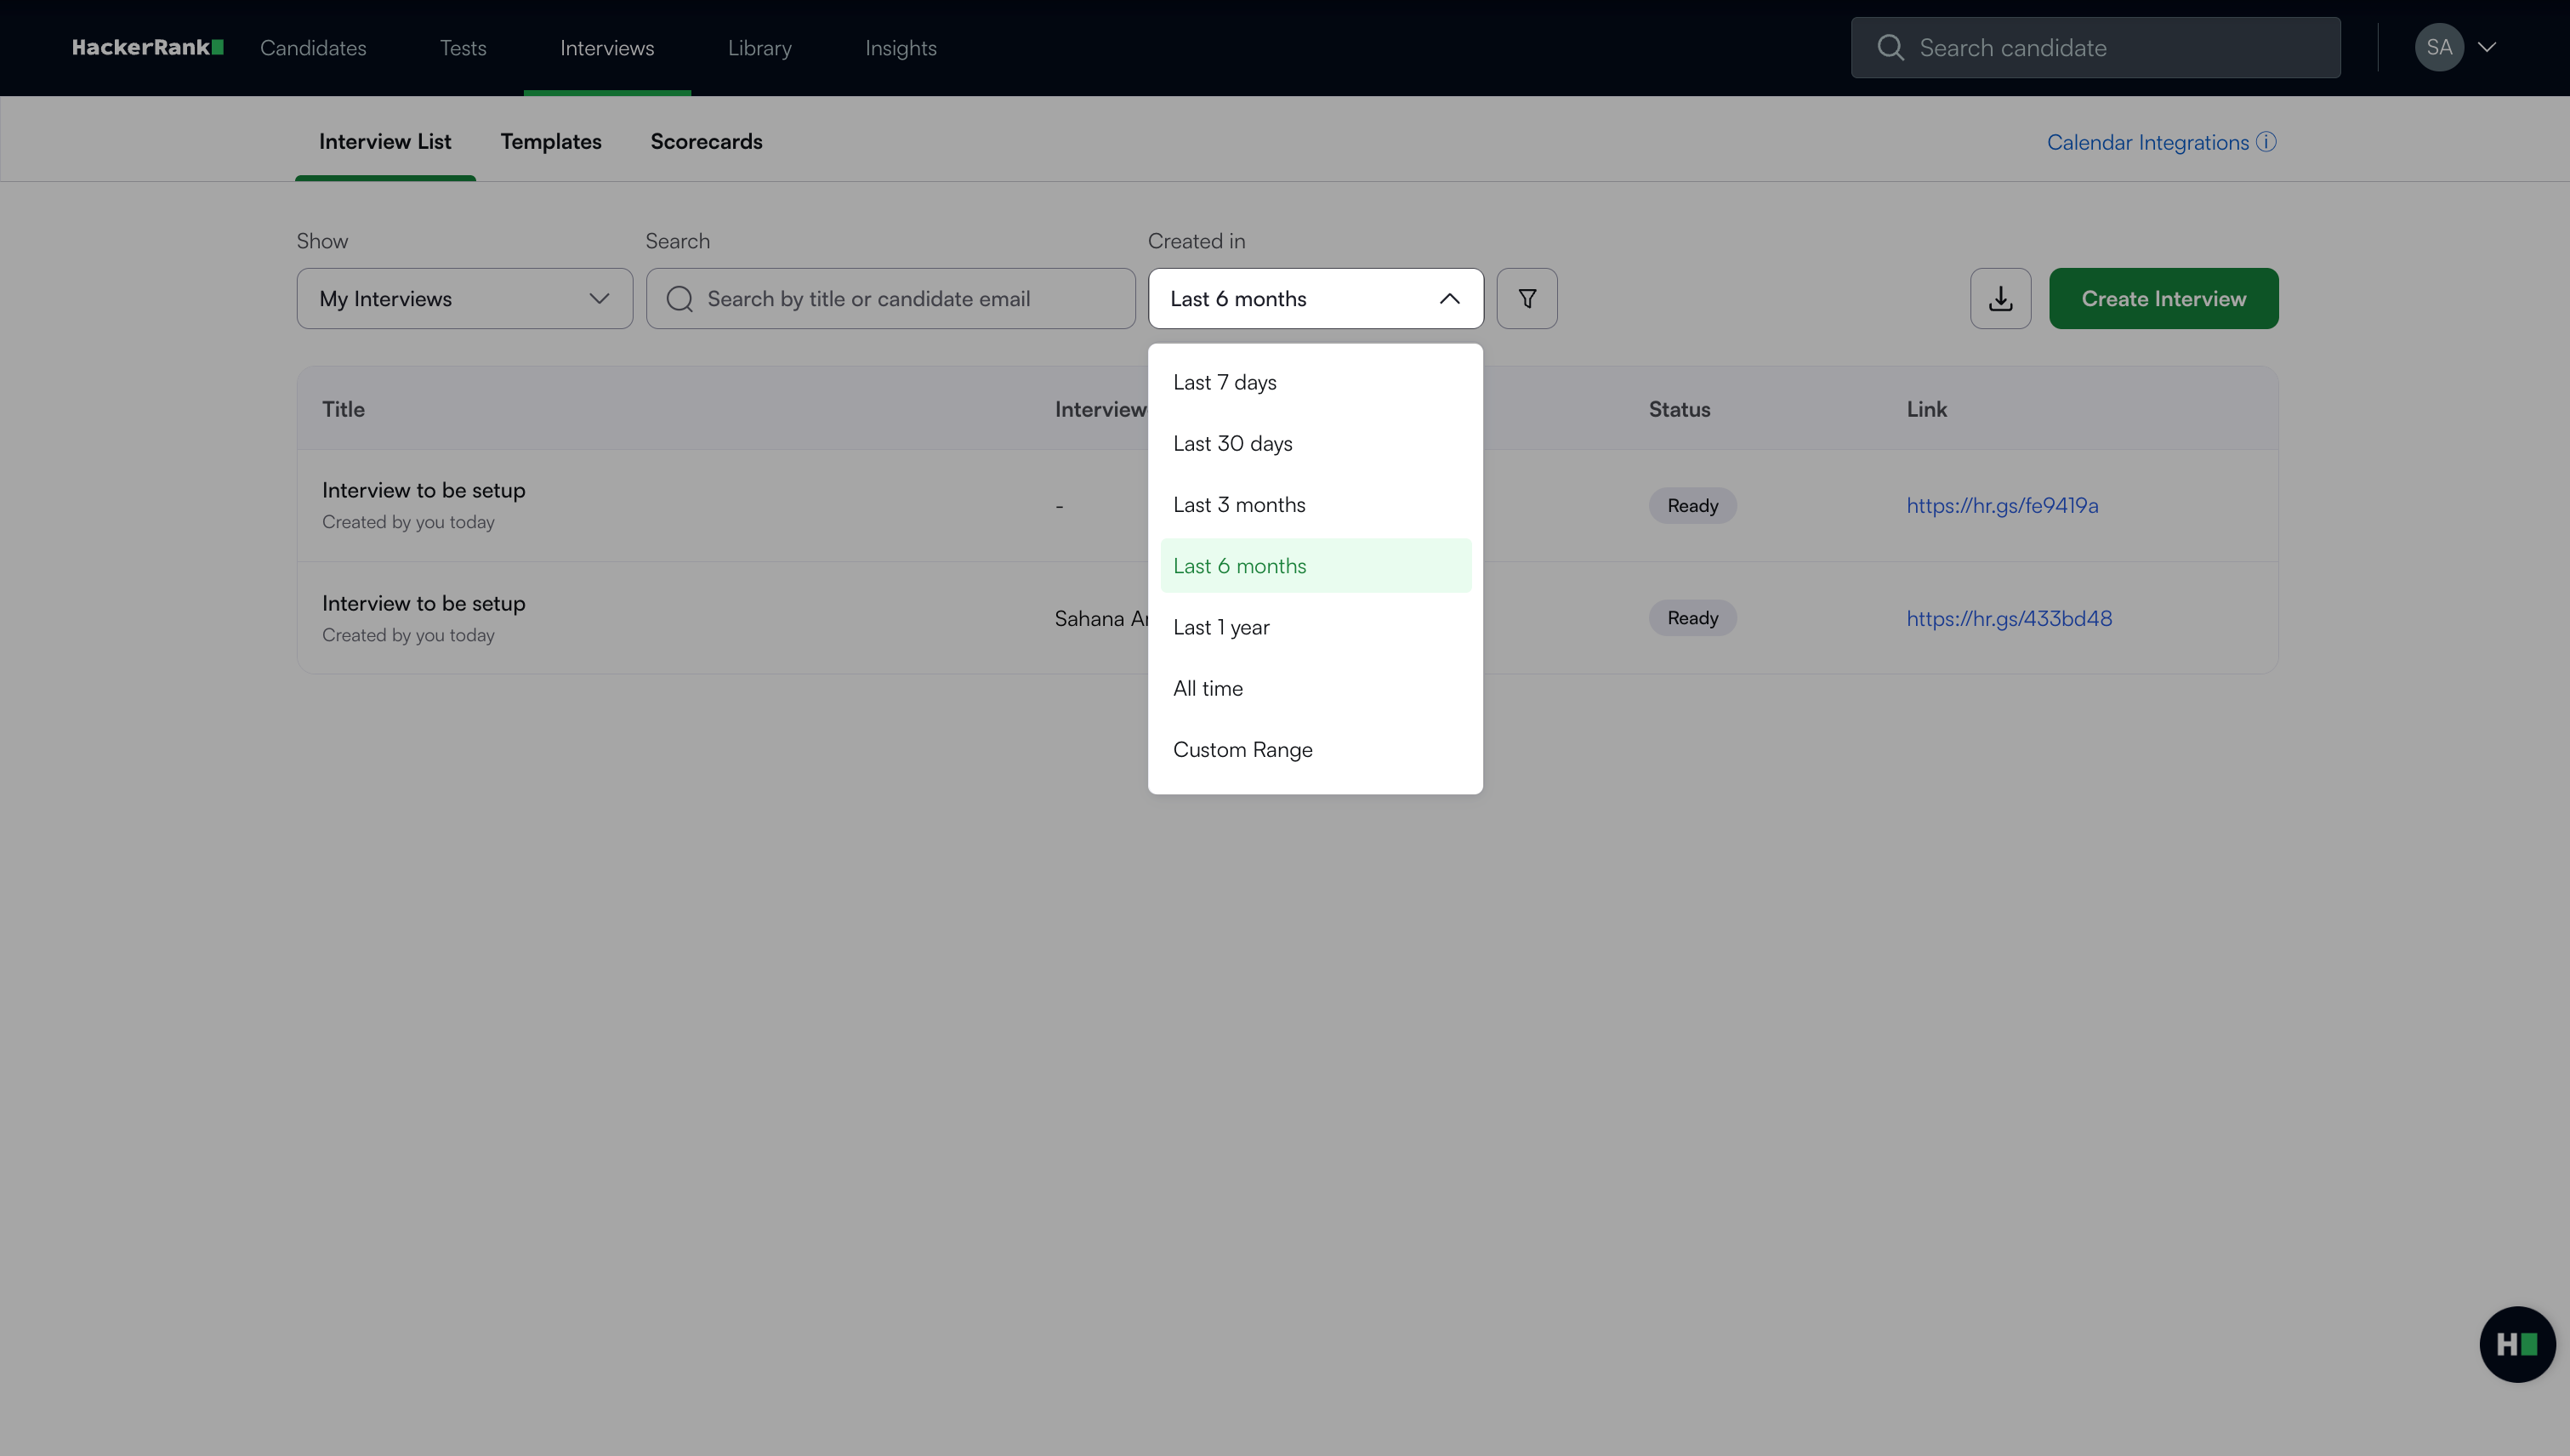
Task: Switch to the Templates tab
Action: pyautogui.click(x=551, y=141)
